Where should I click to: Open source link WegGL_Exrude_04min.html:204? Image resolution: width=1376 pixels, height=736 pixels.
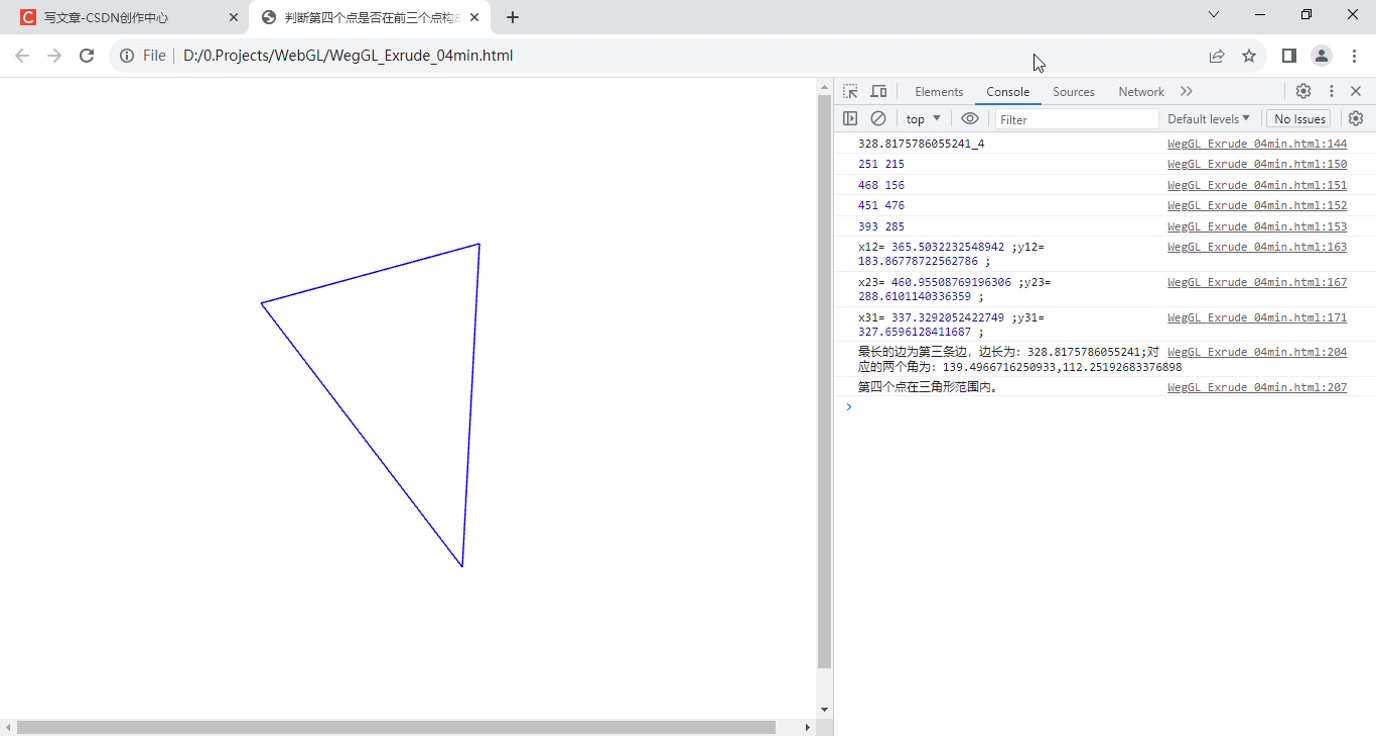coord(1256,352)
